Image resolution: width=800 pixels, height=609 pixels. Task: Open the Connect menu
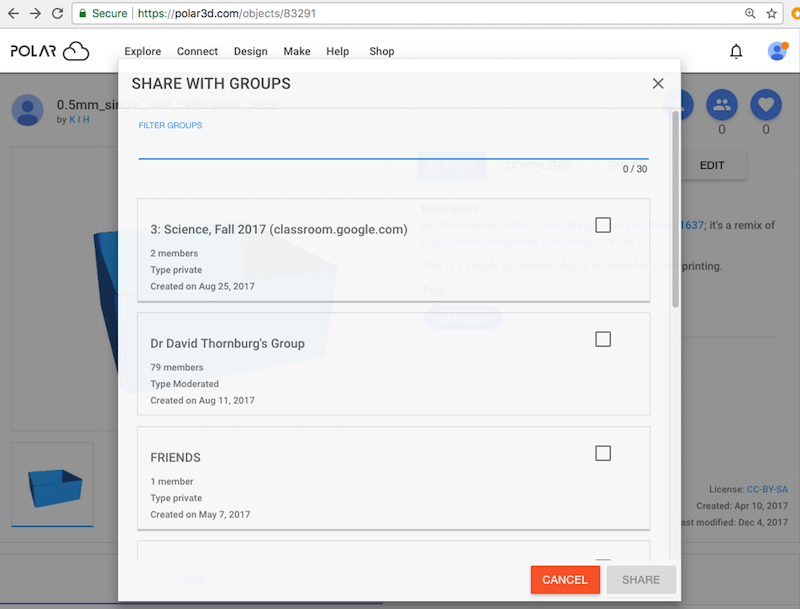pyautogui.click(x=197, y=52)
